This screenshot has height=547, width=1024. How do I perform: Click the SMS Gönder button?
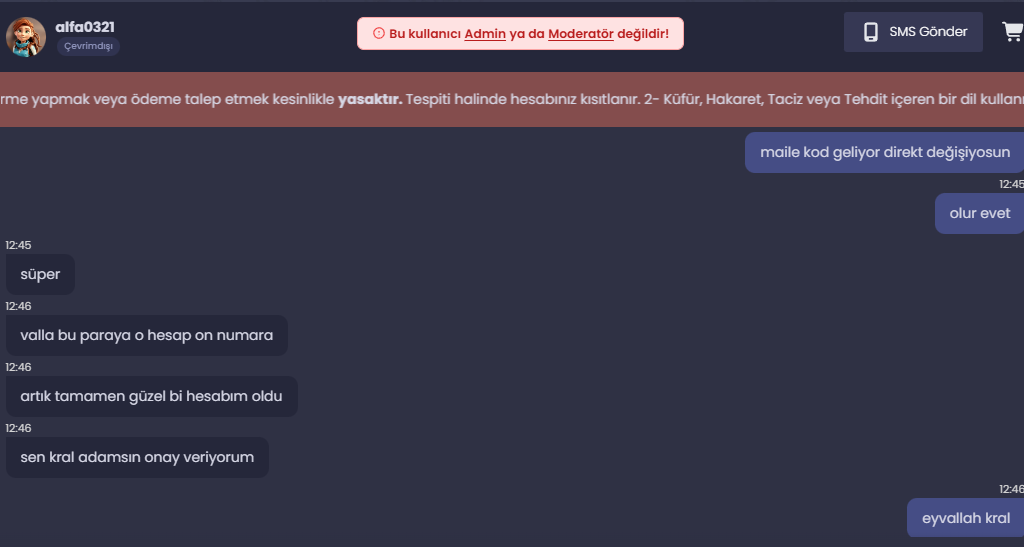913,32
